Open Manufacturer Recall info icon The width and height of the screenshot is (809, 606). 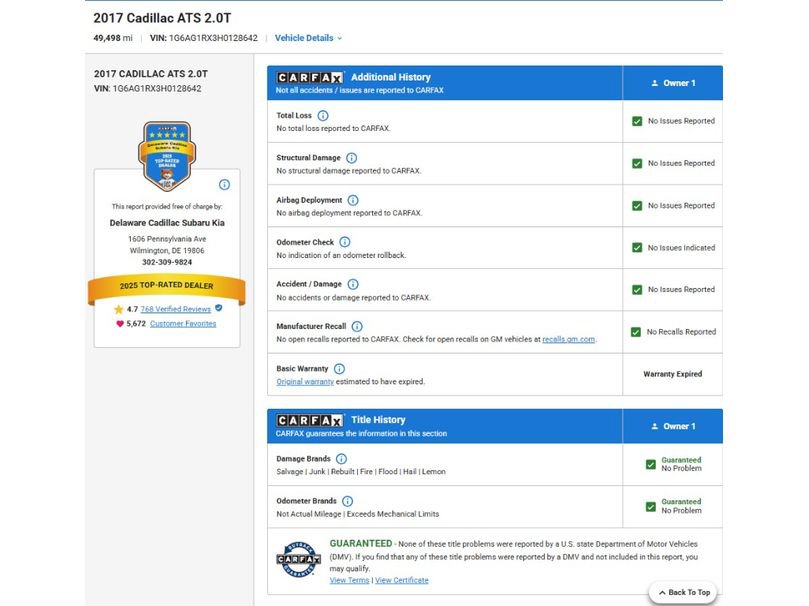click(357, 326)
